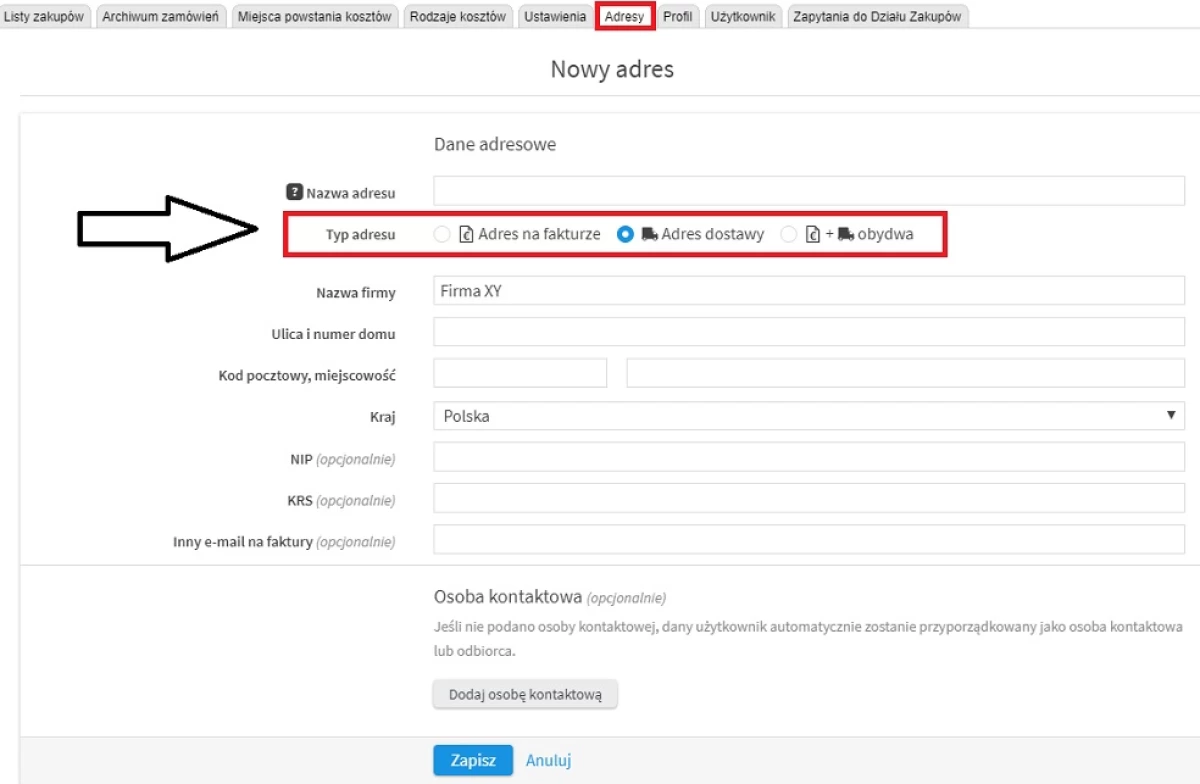This screenshot has height=784, width=1200.
Task: Click the Dodaj osobę kontaktową button
Action: [x=525, y=694]
